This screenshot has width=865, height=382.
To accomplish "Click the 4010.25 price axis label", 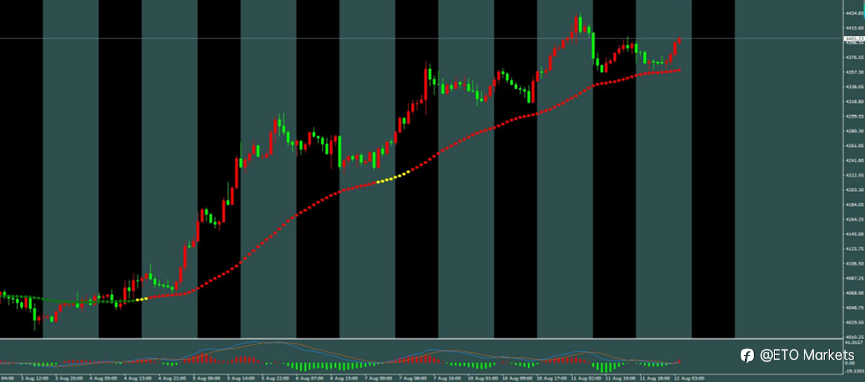I will [x=855, y=337].
